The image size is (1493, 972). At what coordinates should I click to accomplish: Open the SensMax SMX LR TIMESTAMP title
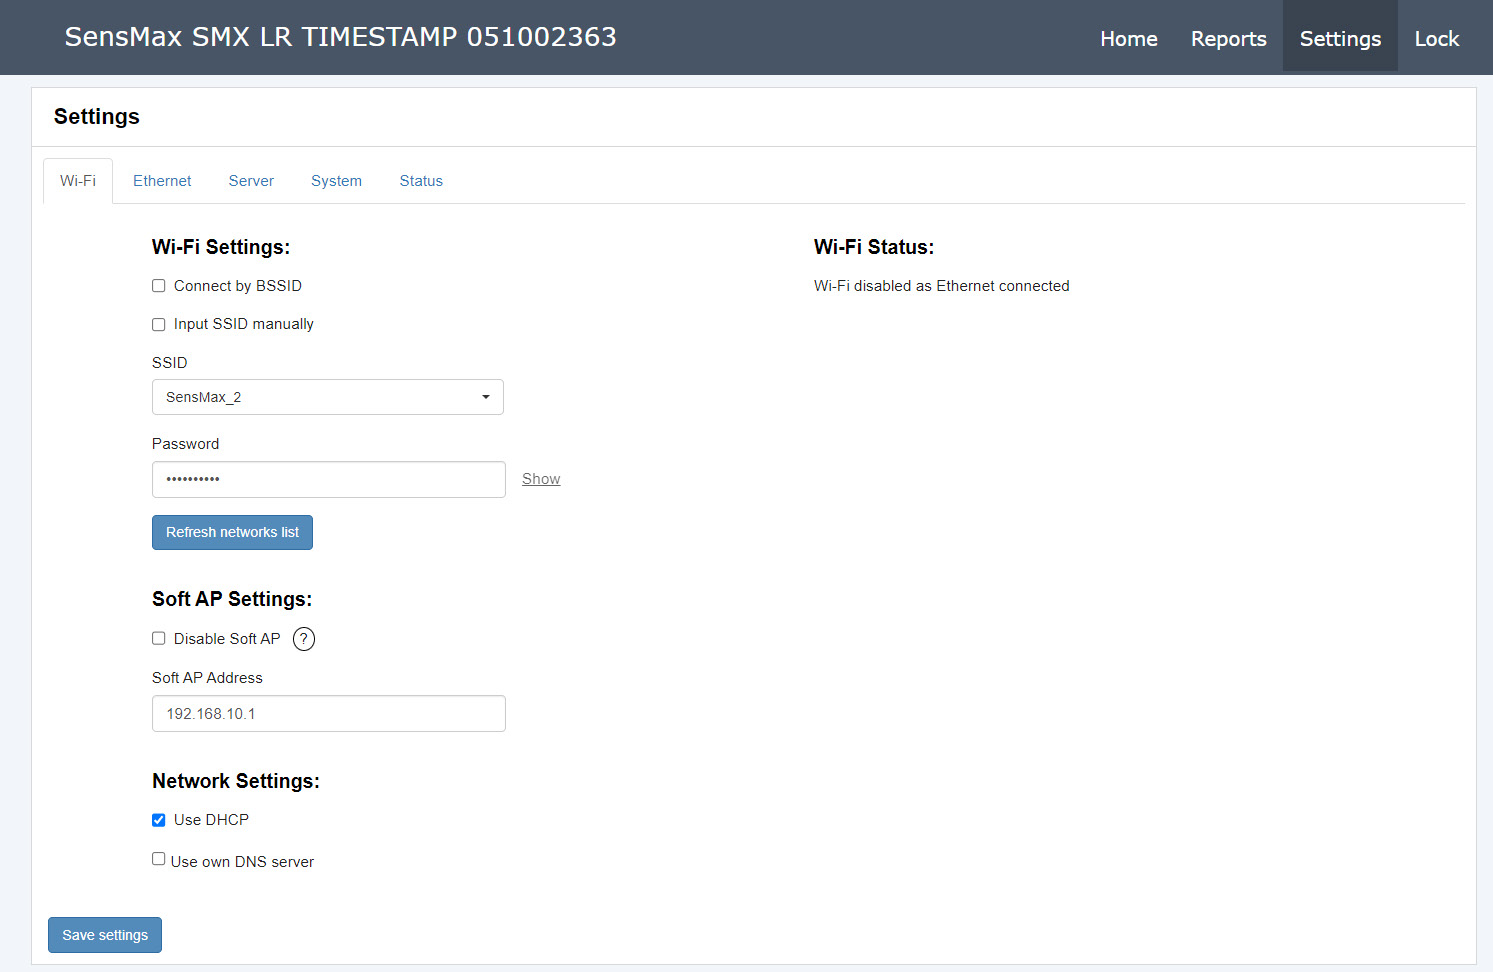coord(340,37)
